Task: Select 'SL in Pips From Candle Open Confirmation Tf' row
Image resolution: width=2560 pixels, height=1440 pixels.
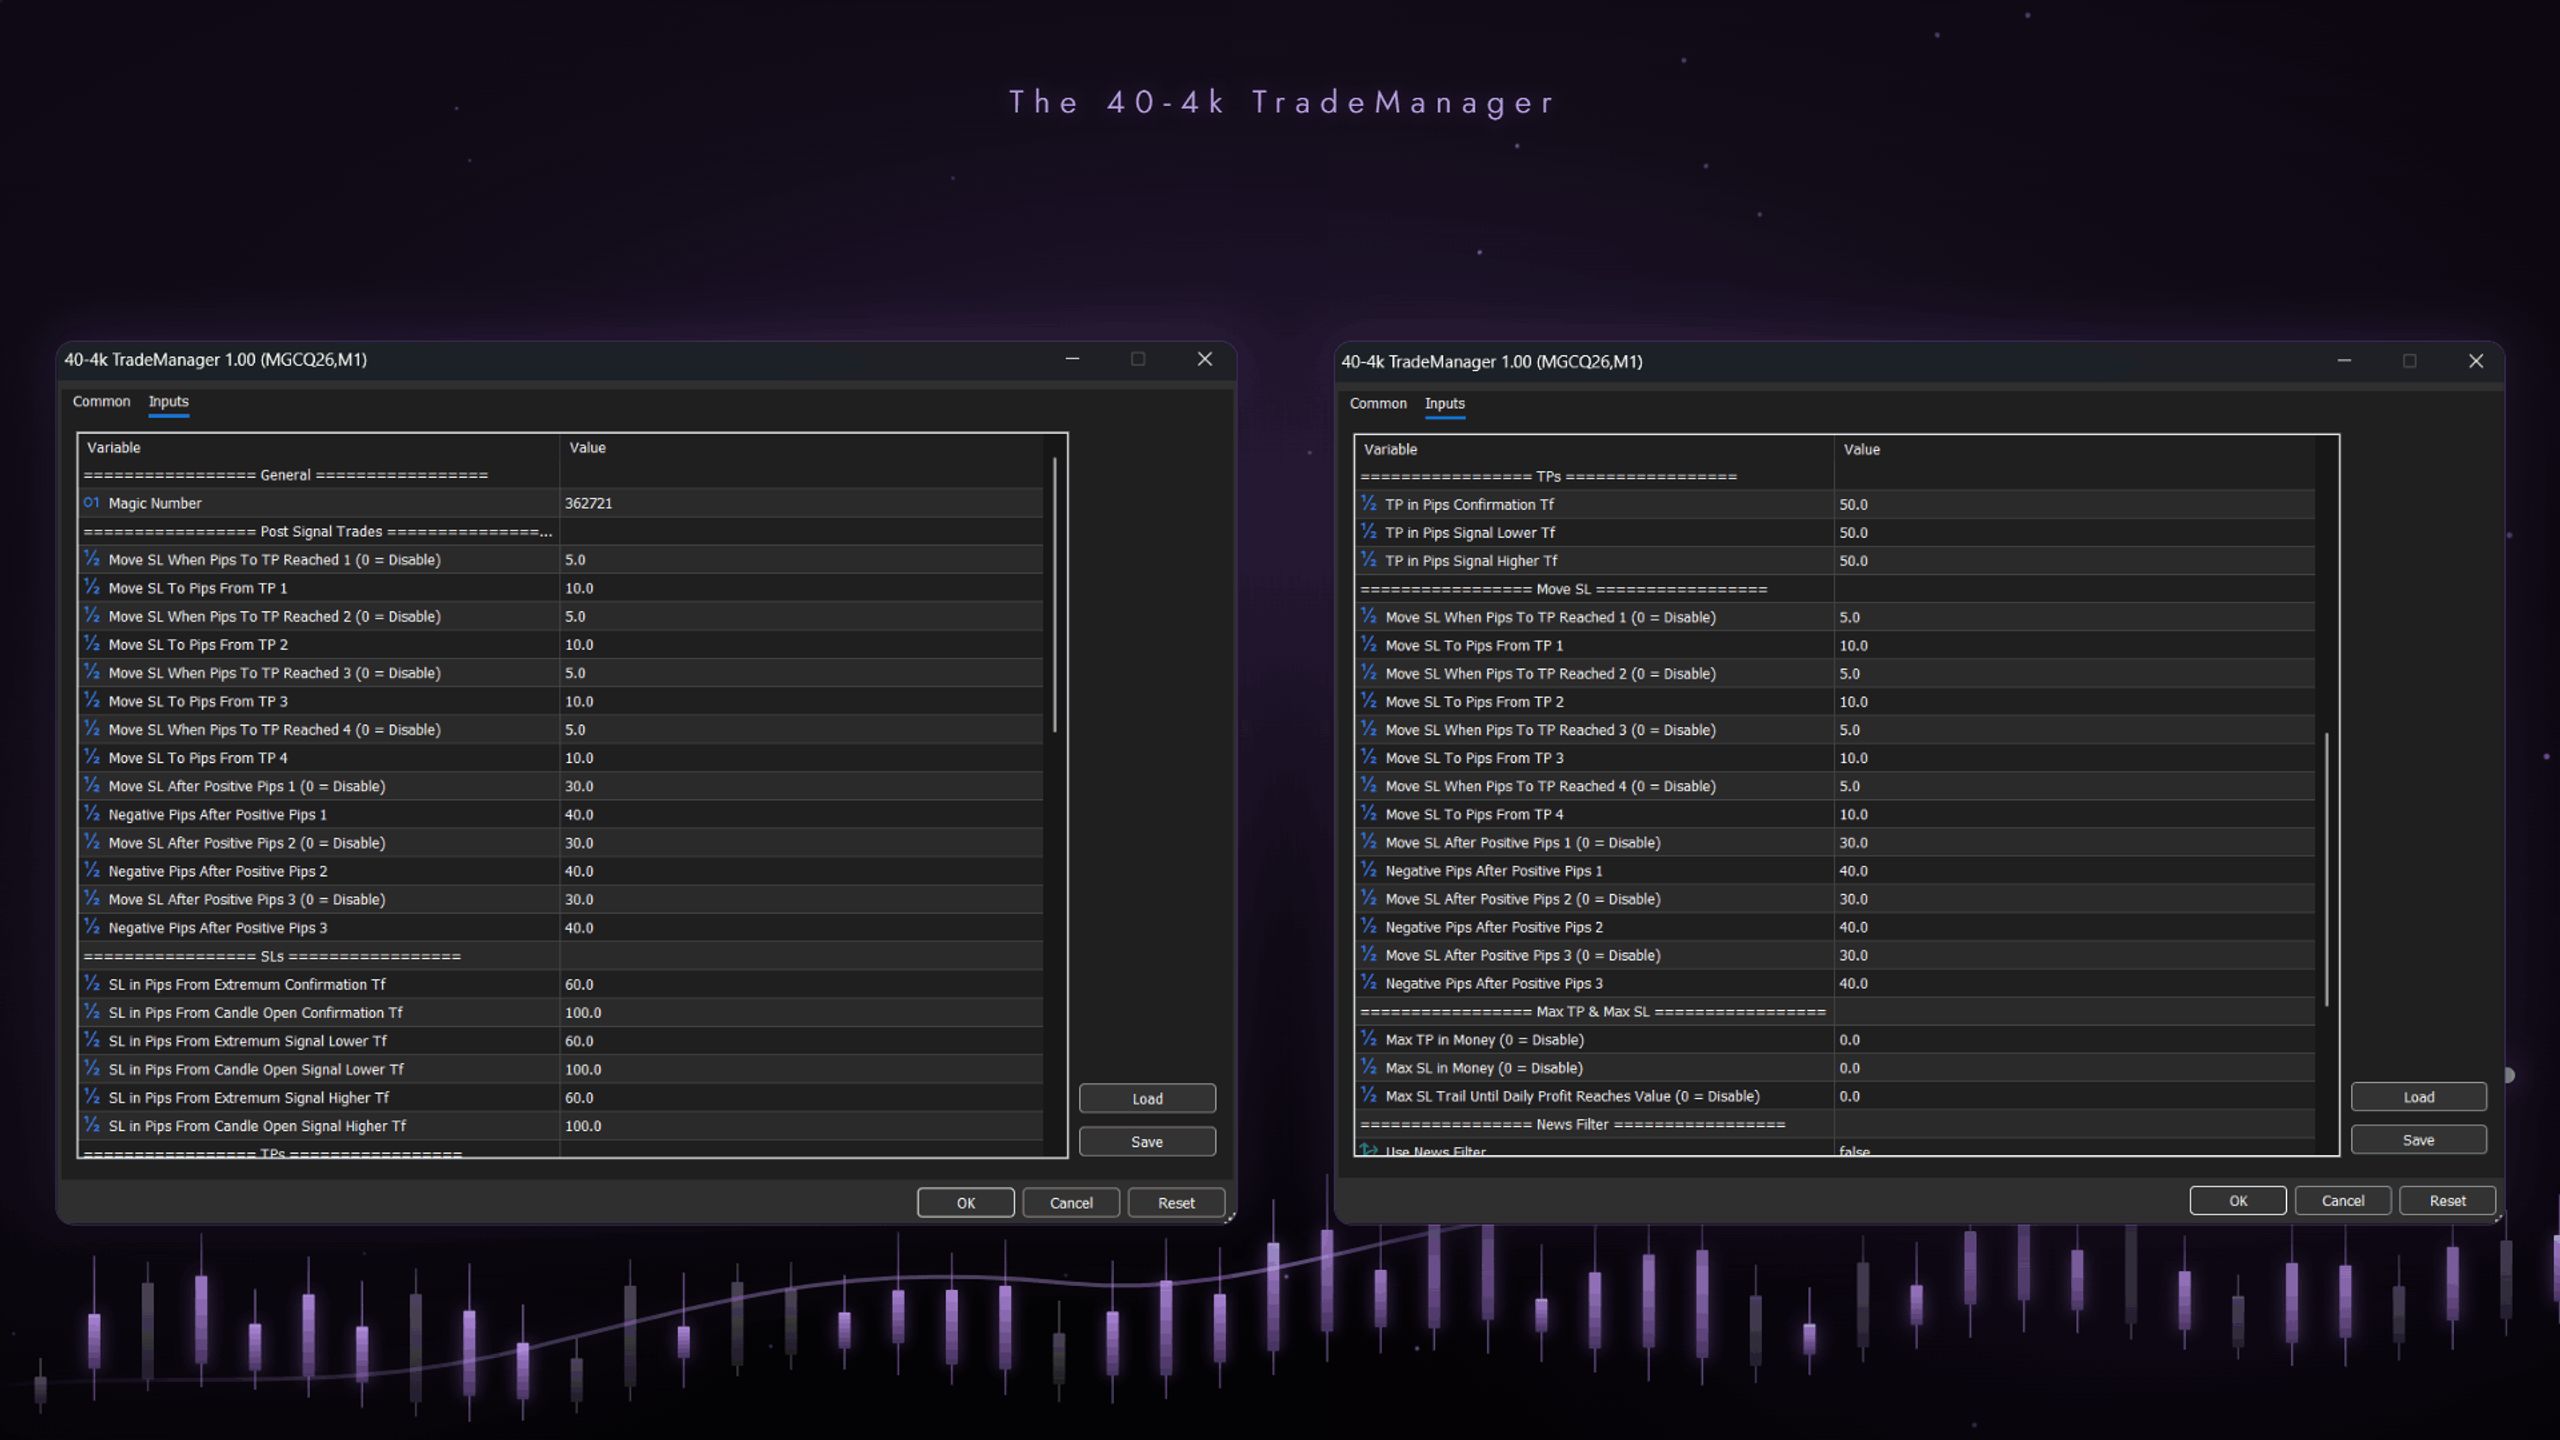Action: pos(562,1013)
